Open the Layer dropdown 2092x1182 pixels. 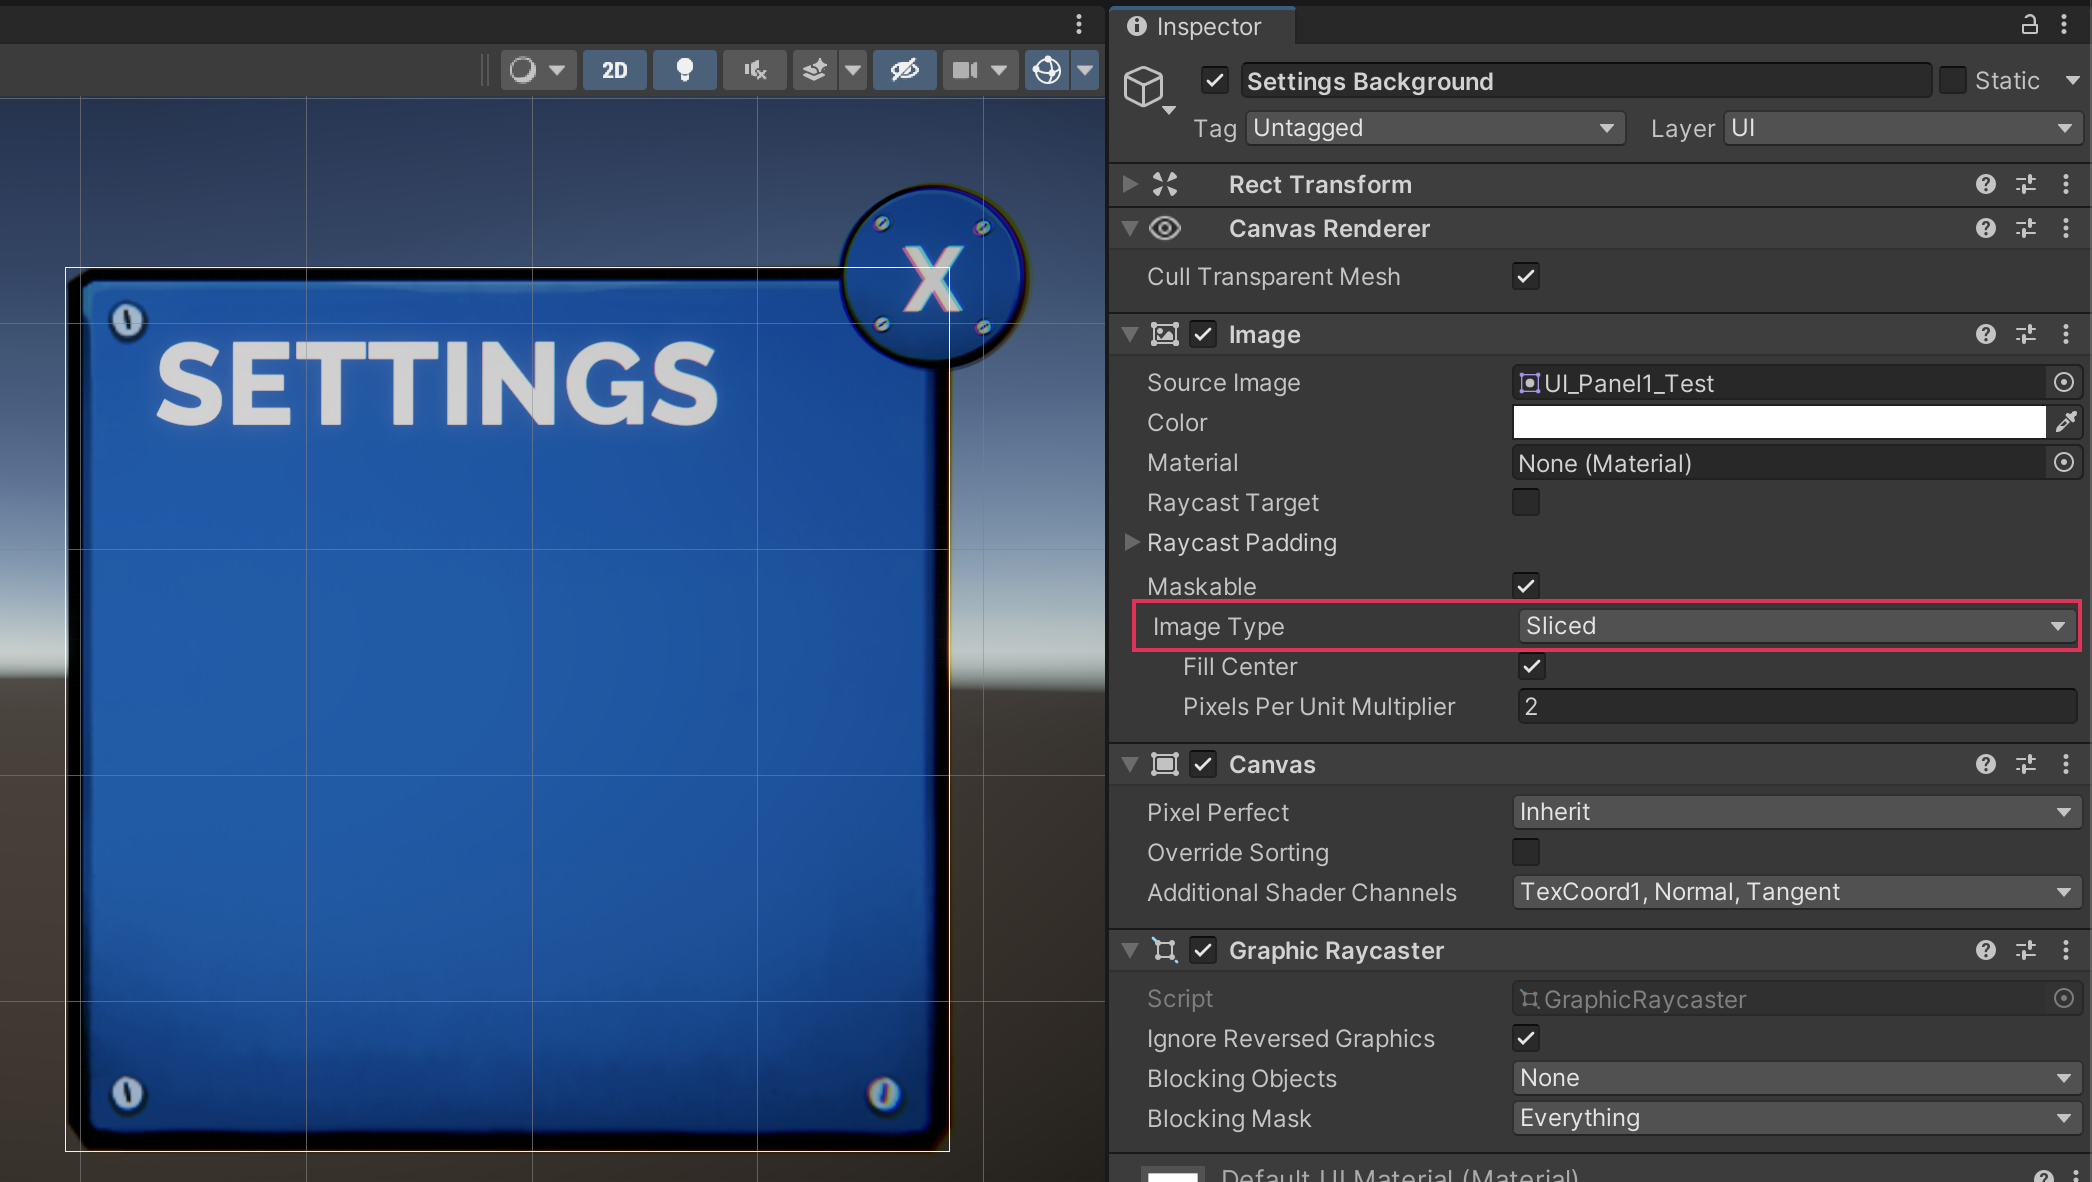click(x=1900, y=128)
